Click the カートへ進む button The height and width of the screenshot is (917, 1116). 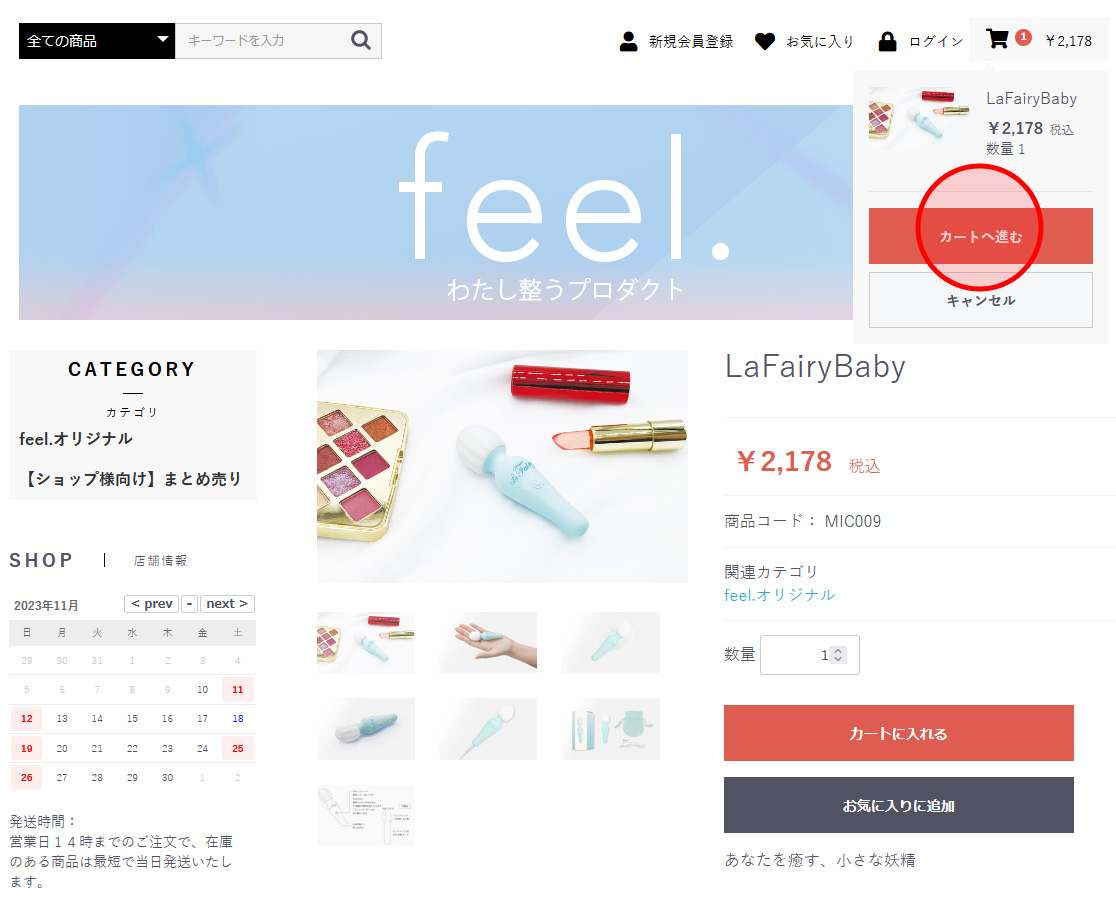(981, 236)
